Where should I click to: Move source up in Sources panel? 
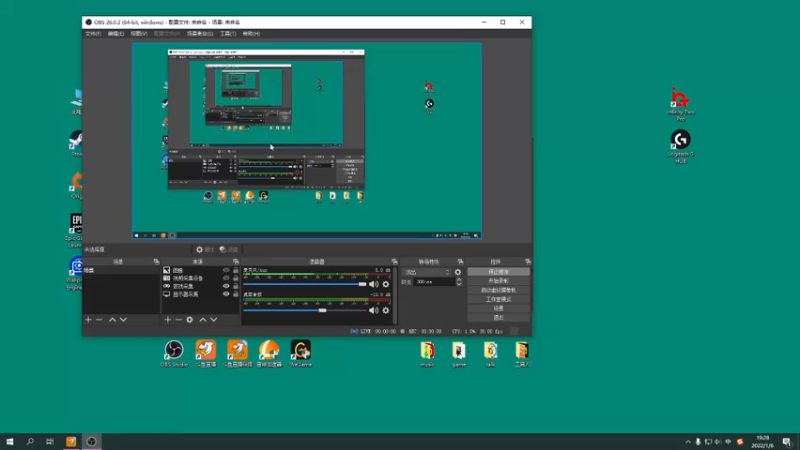[x=203, y=319]
